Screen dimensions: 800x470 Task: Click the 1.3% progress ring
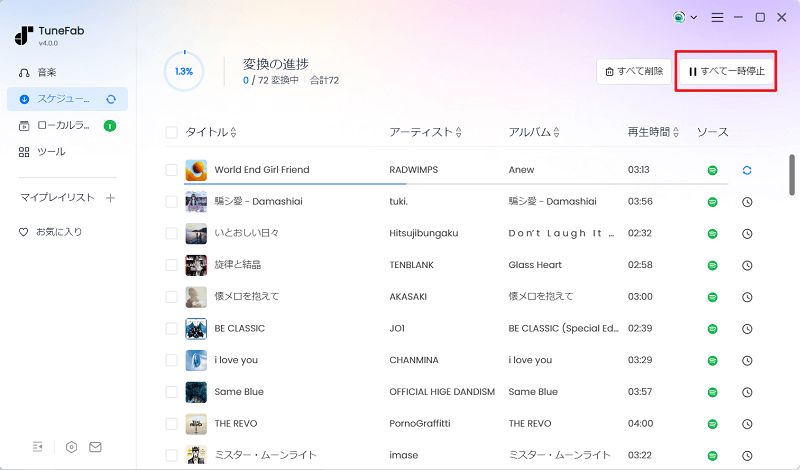click(x=184, y=71)
